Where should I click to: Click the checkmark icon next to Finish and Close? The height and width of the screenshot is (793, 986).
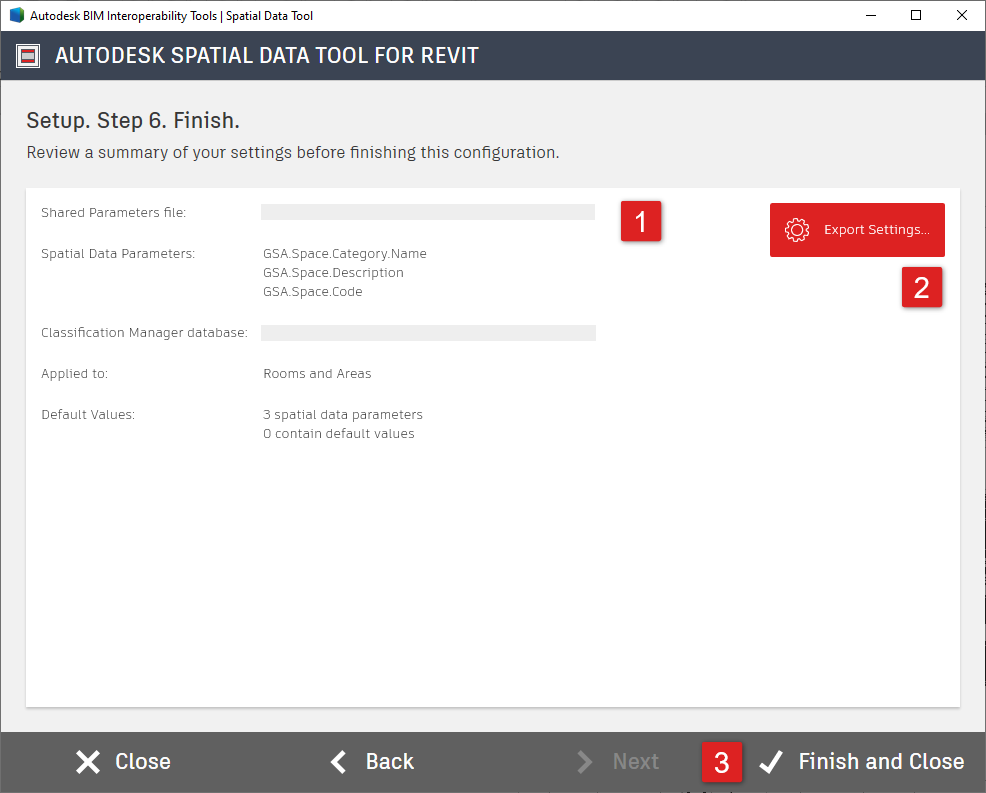click(x=771, y=761)
